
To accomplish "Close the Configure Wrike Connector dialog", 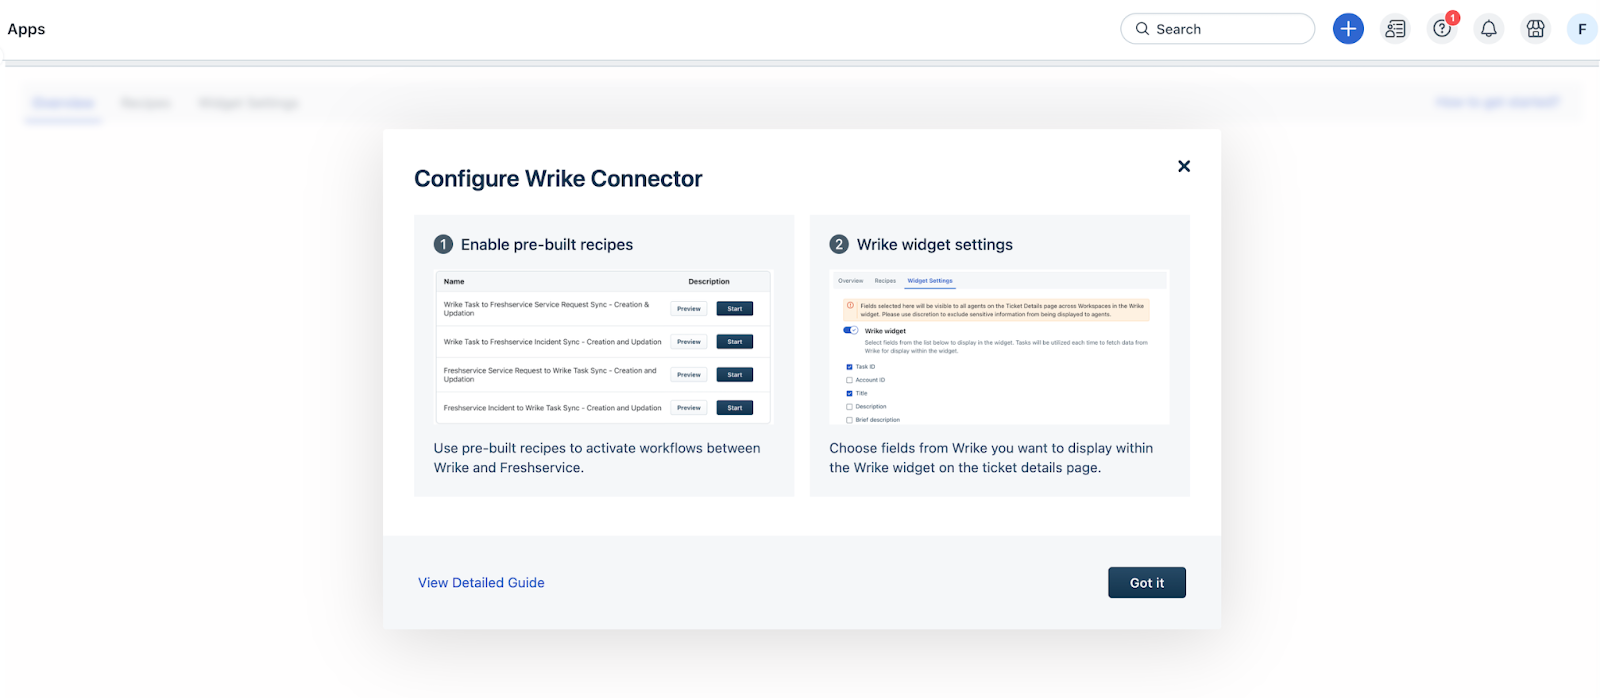I will click(1184, 166).
